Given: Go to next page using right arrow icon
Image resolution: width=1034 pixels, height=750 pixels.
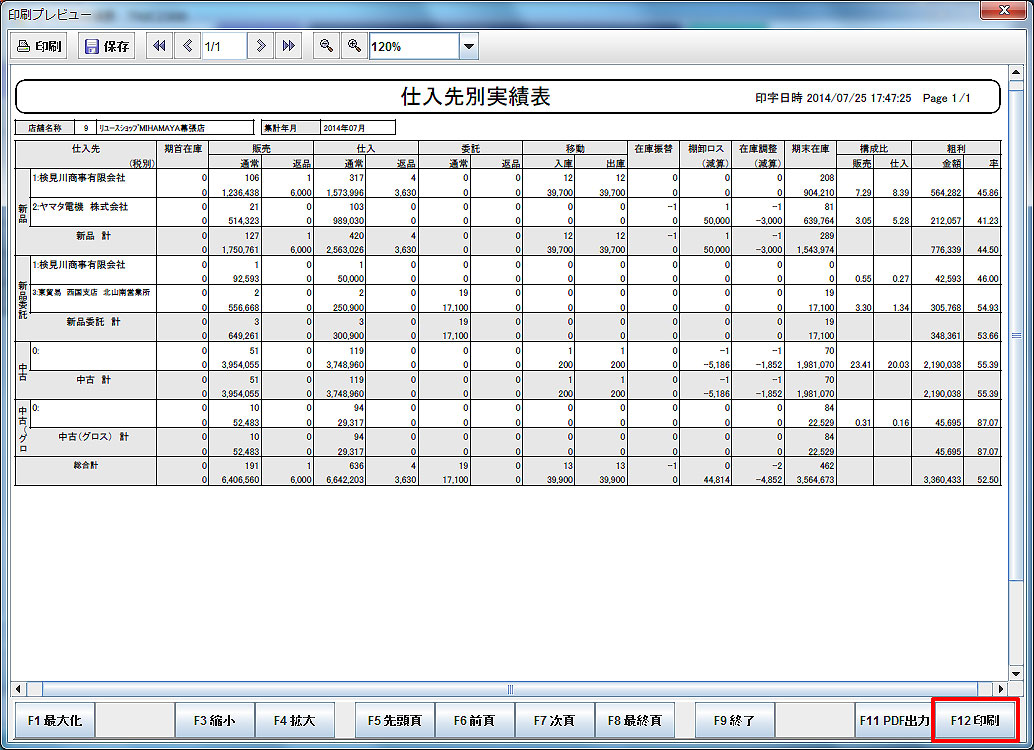Looking at the screenshot, I should 260,46.
